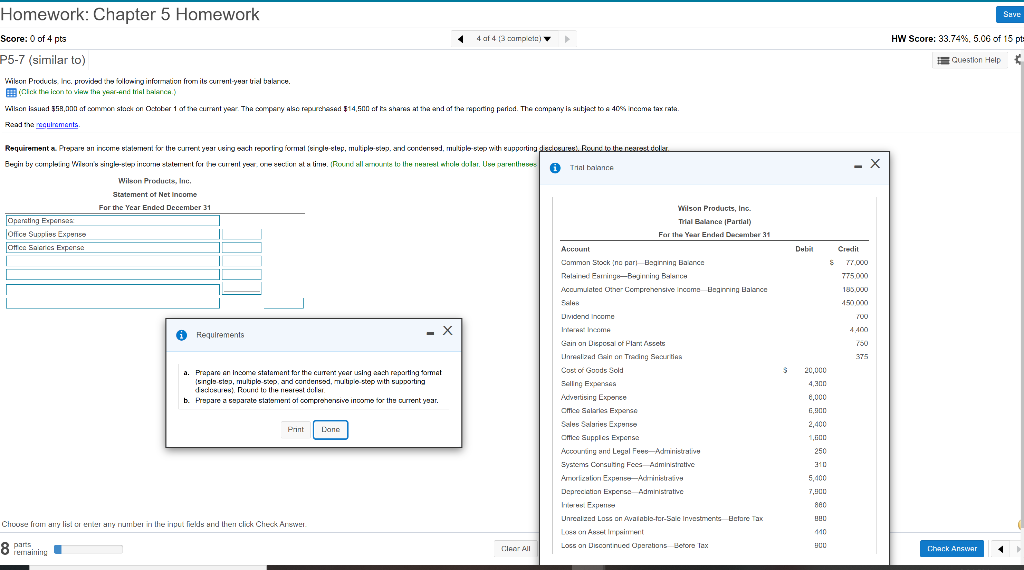1024x570 pixels.
Task: Click amount field for Office Salaries Expense
Action: 242,247
